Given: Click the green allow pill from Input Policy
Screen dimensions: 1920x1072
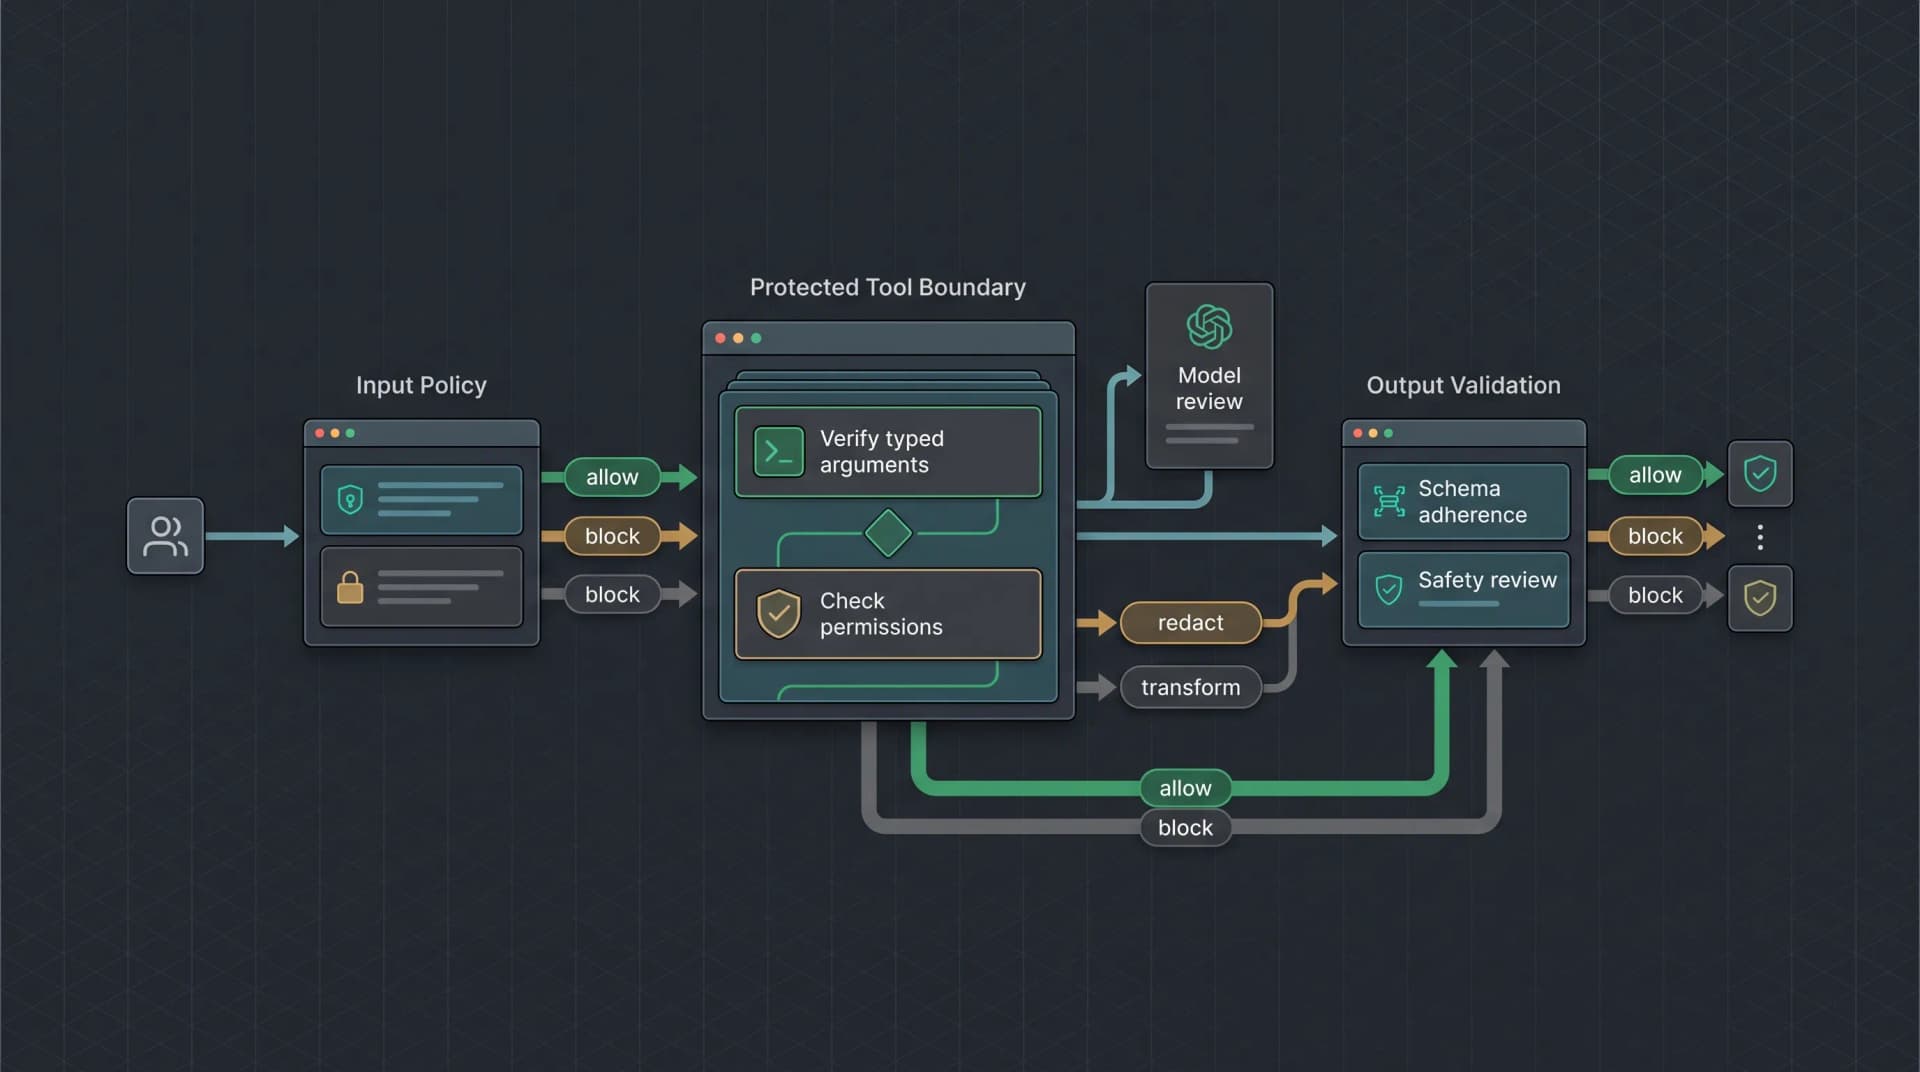Looking at the screenshot, I should 612,477.
